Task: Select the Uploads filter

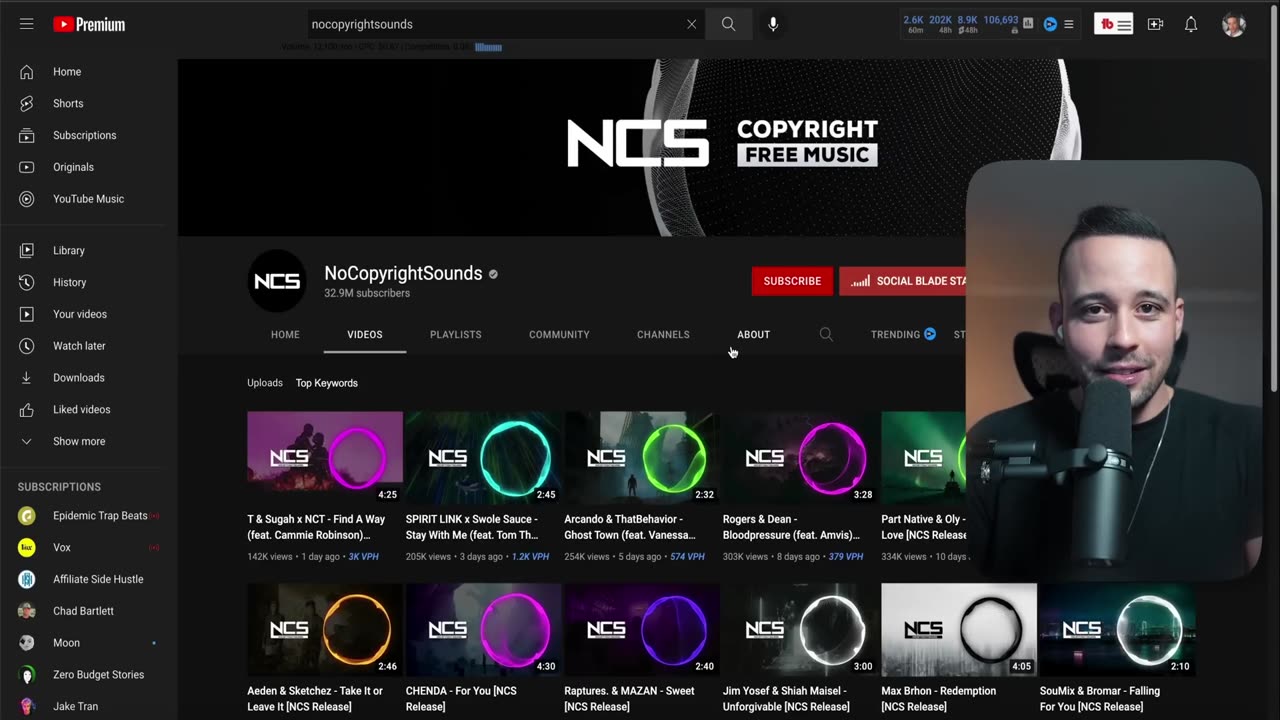Action: (265, 383)
